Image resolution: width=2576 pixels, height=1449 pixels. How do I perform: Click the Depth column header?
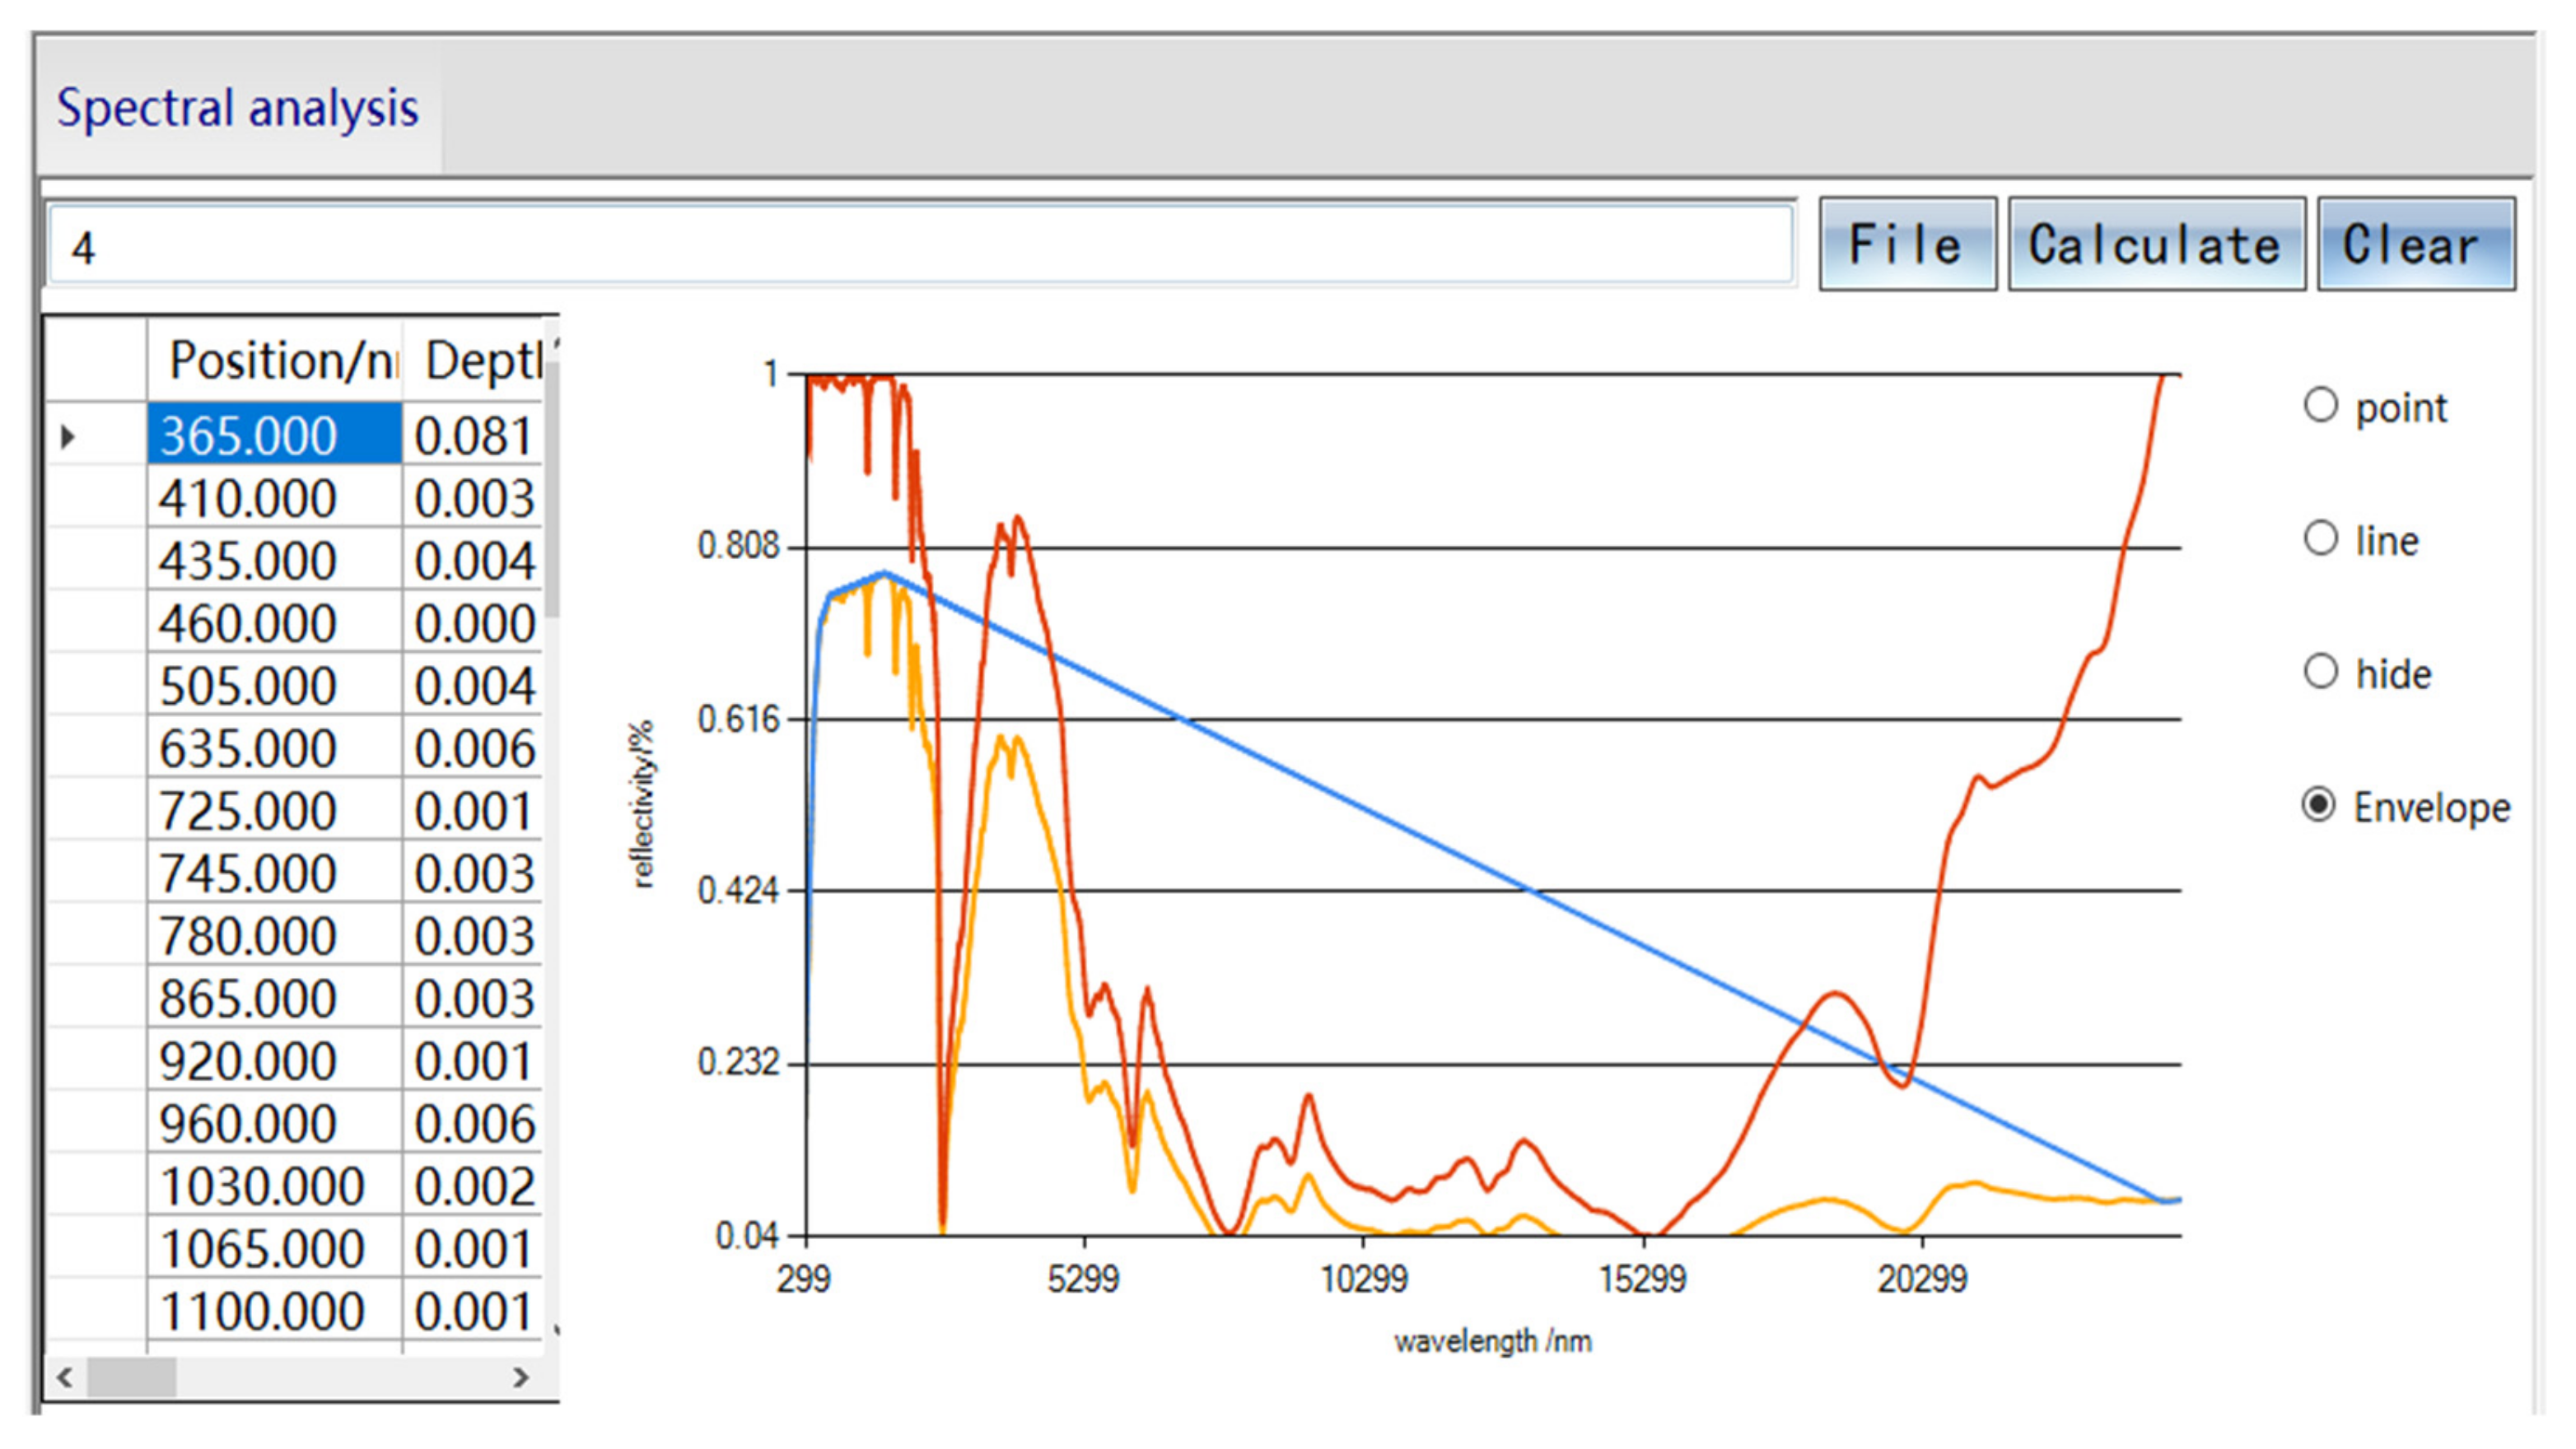[475, 361]
